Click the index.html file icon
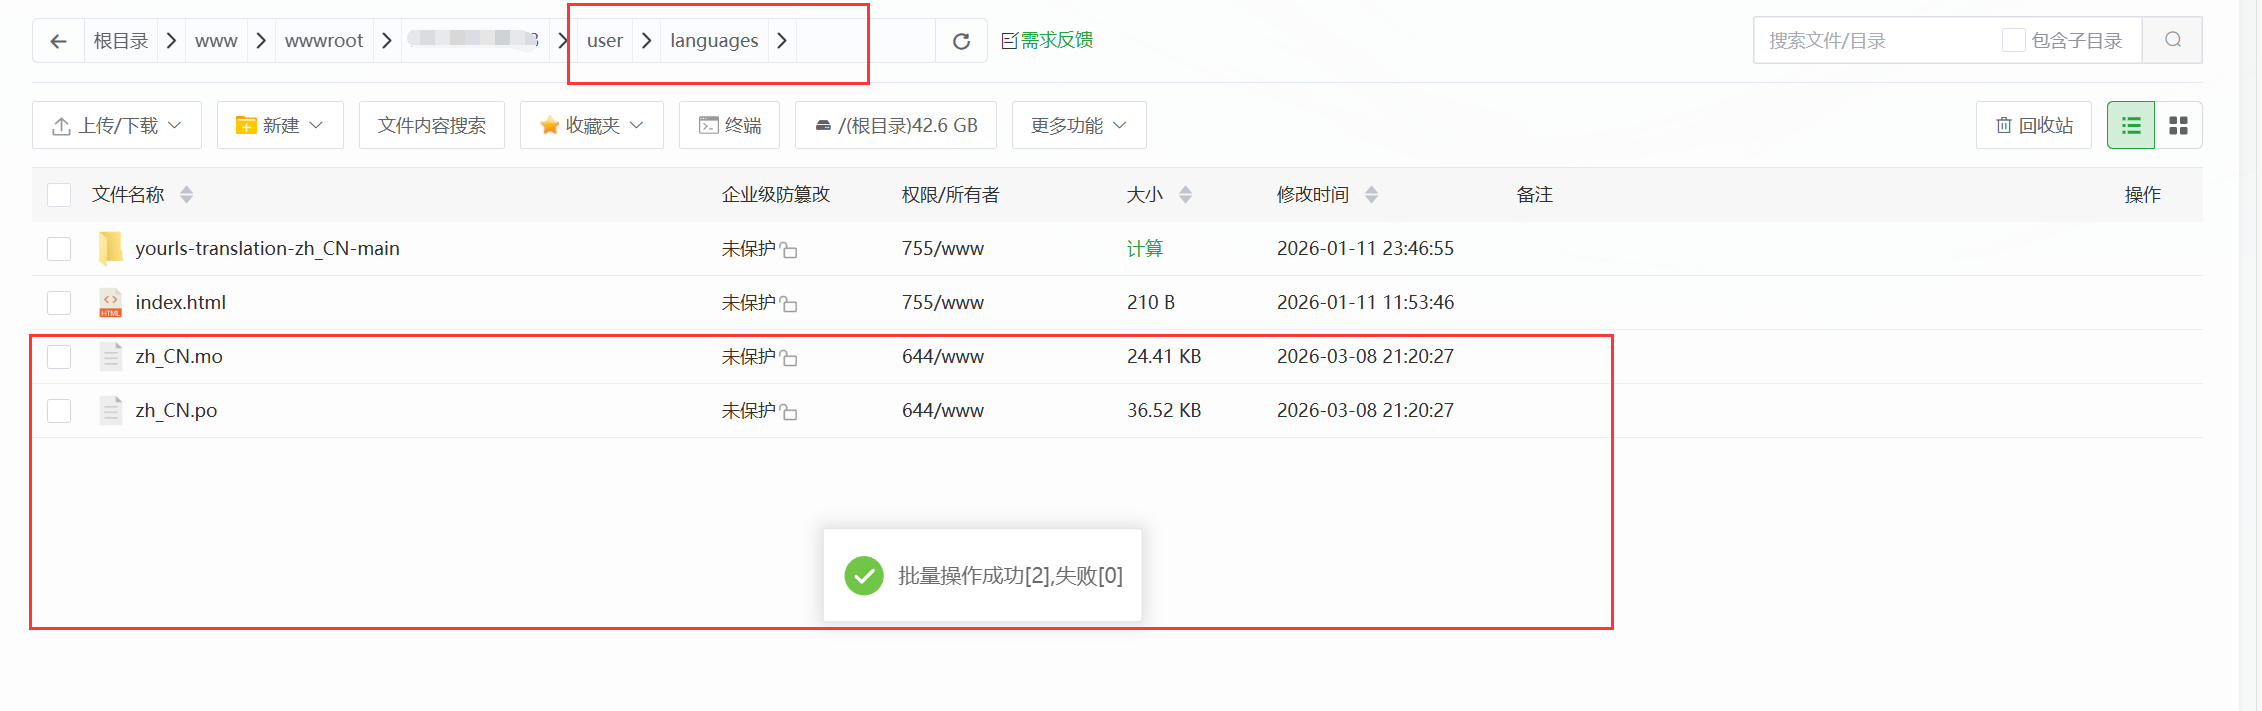The height and width of the screenshot is (711, 2262). pyautogui.click(x=110, y=302)
